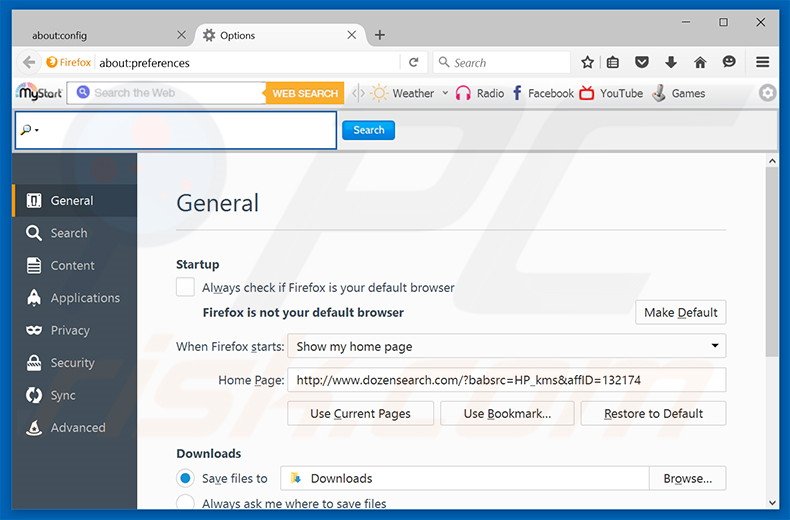
Task: Open the Applications preferences section
Action: pos(75,298)
